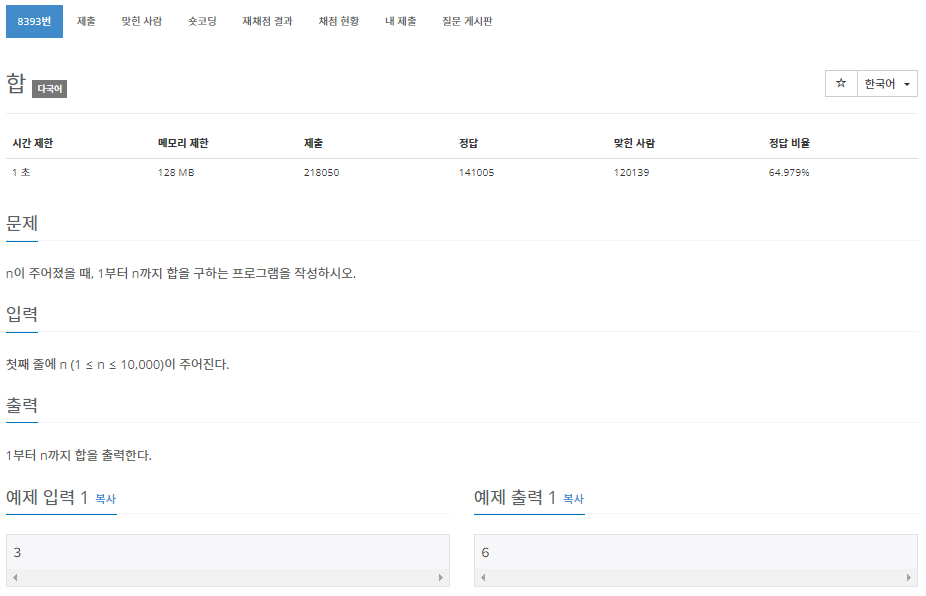Click right scroll arrow in example output box
Image resolution: width=926 pixels, height=596 pixels.
[908, 577]
